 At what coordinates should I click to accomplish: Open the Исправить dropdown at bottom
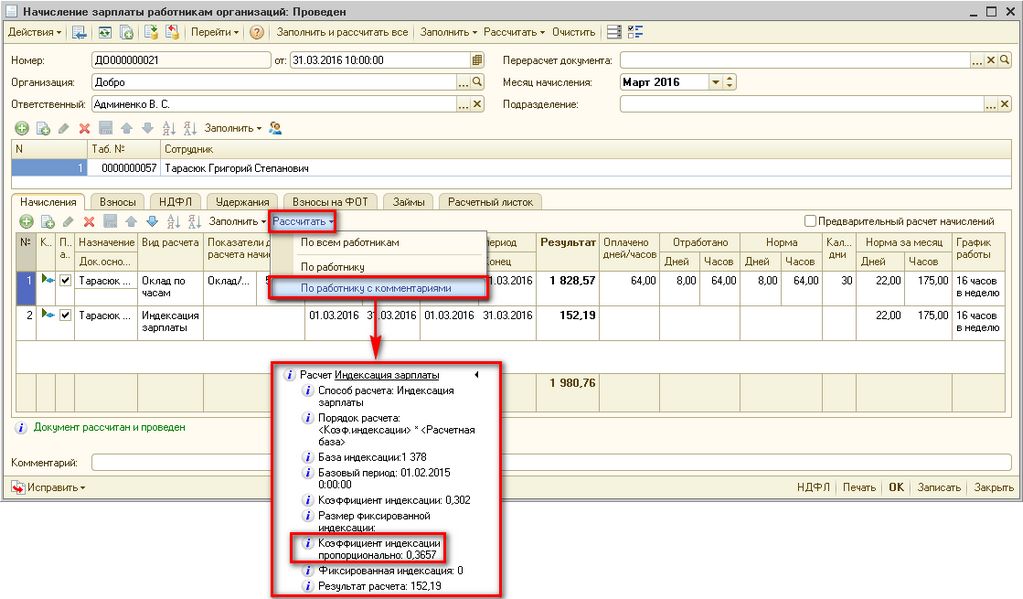49,487
